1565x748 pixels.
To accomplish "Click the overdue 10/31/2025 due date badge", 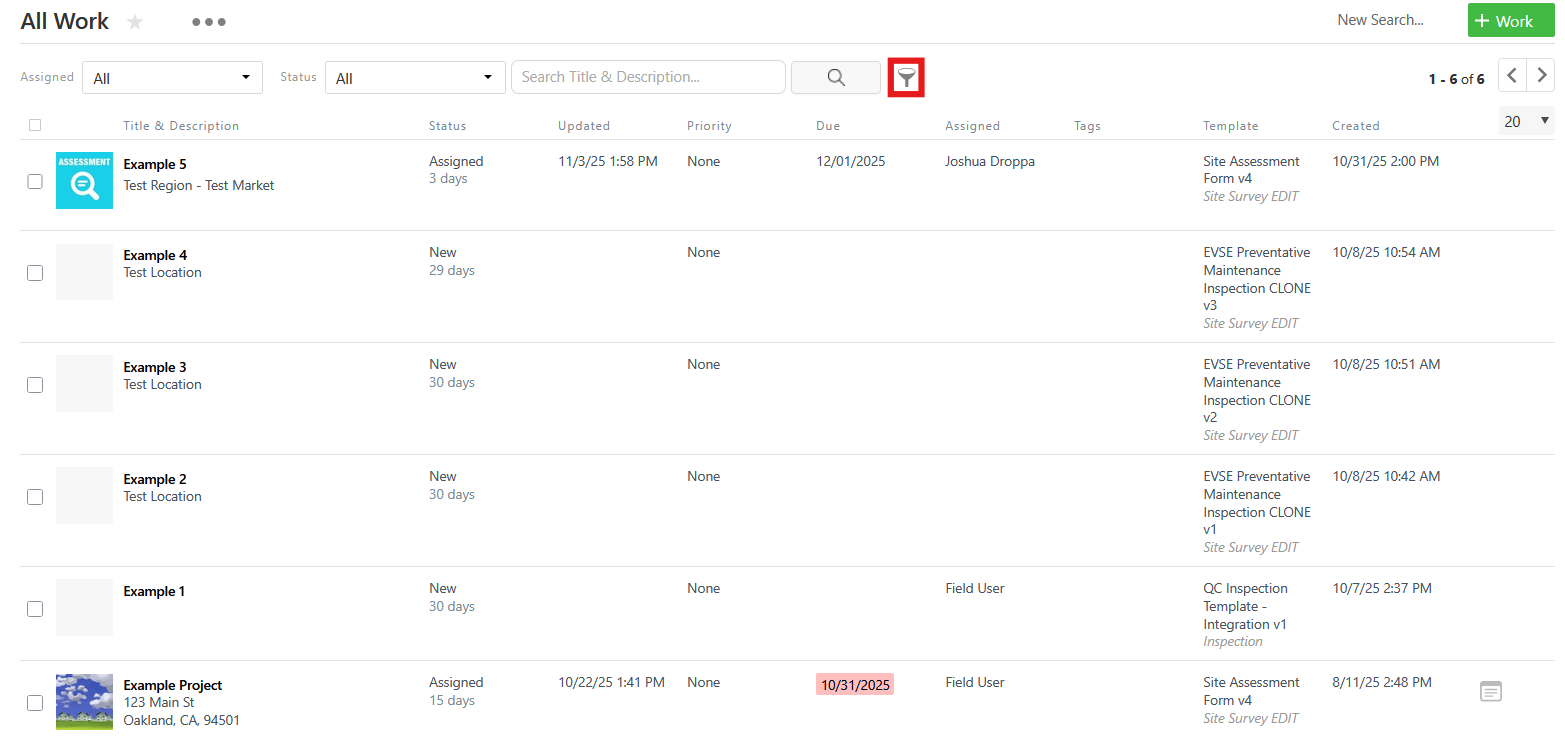I will [854, 685].
